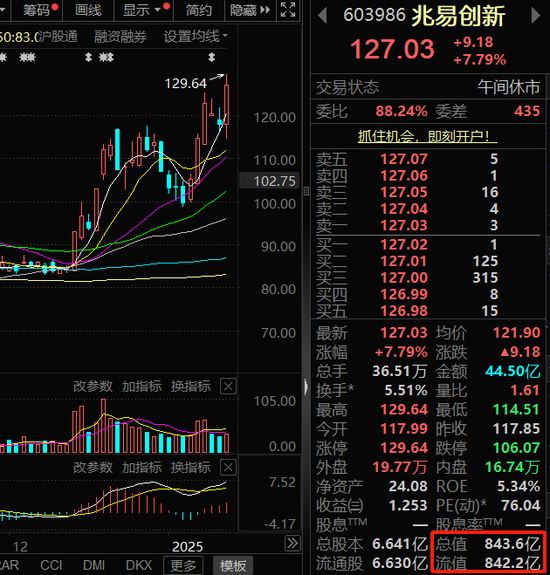Click 换指标 in the MACD panel
Screen dimensions: 550x575
(x=191, y=468)
